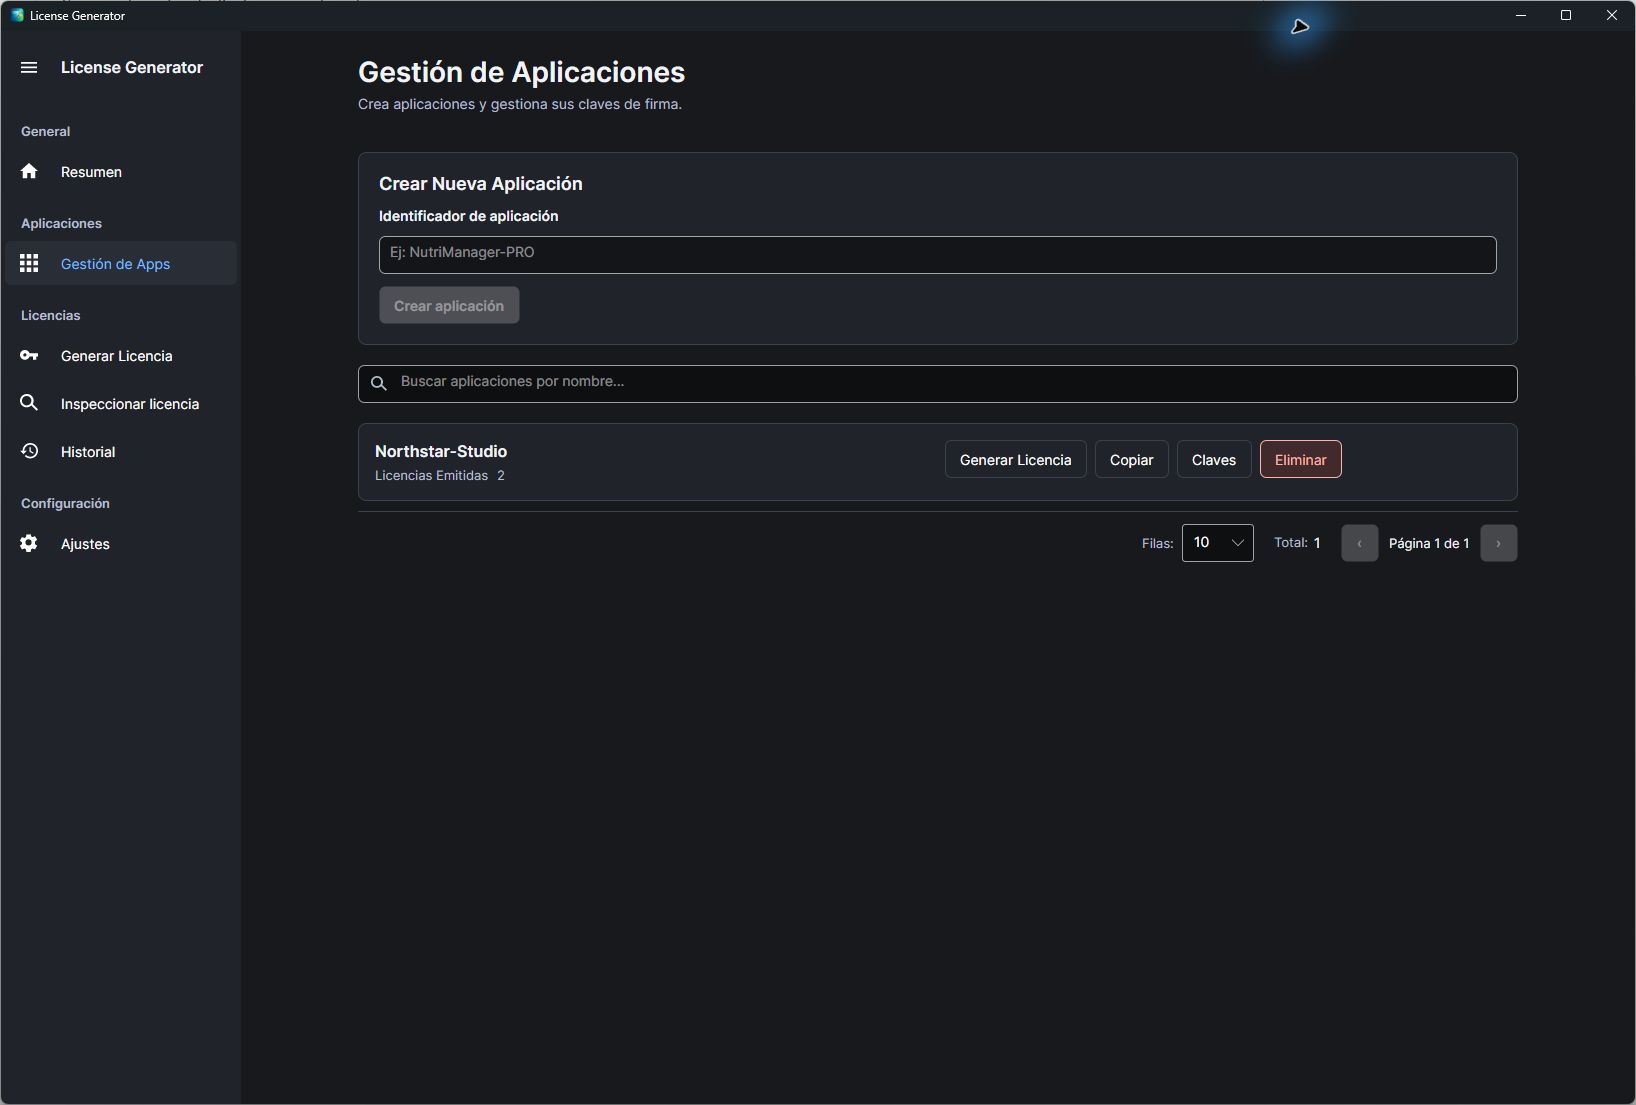Select Gestión de Apps in sidebar
The width and height of the screenshot is (1636, 1105).
(x=121, y=263)
